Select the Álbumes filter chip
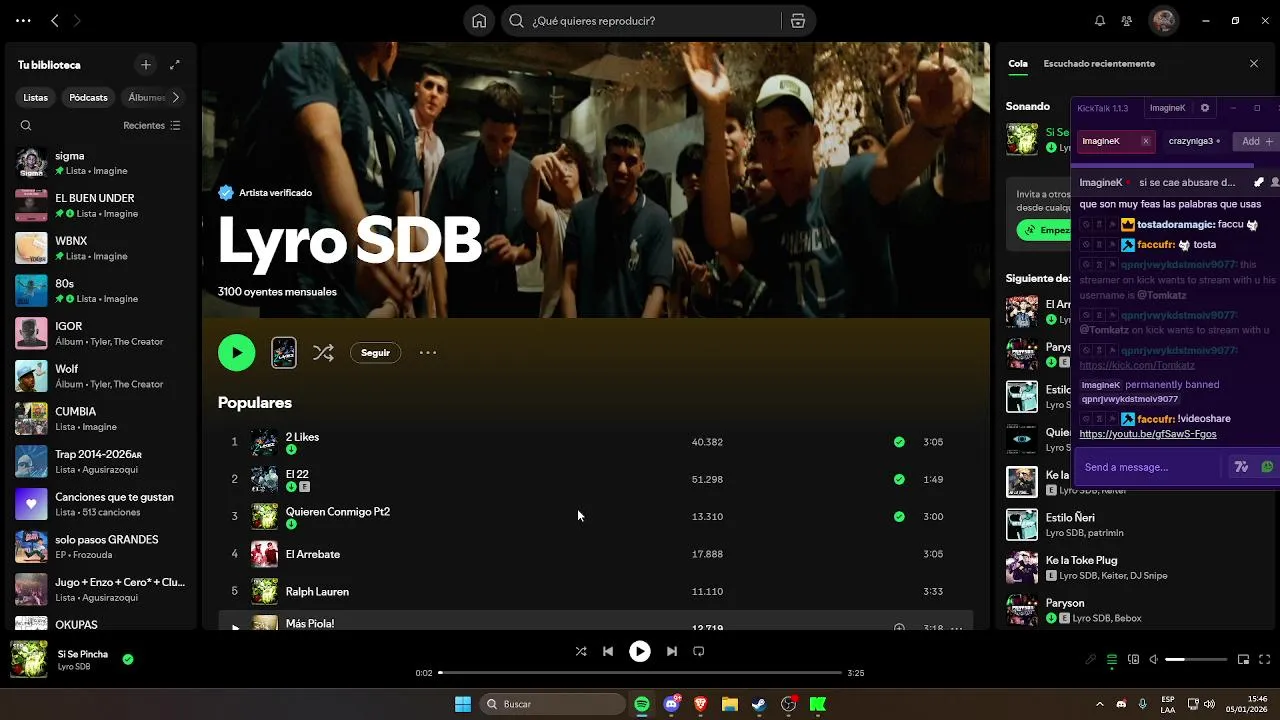1280x720 pixels. (145, 97)
